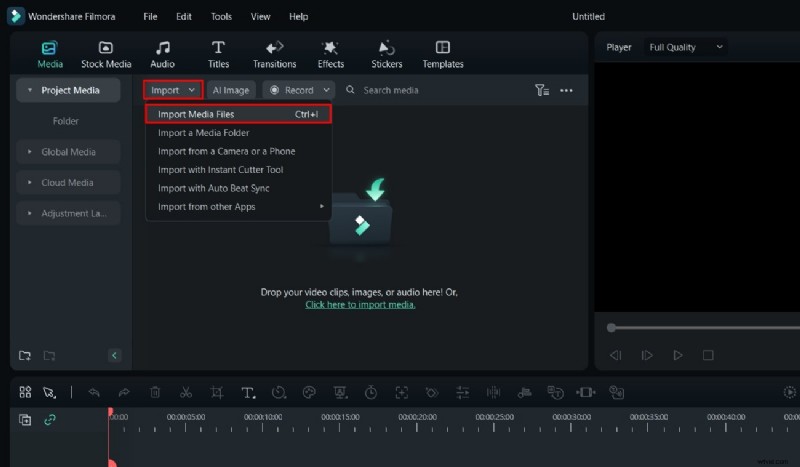Click the add track icon

pyautogui.click(x=25, y=420)
